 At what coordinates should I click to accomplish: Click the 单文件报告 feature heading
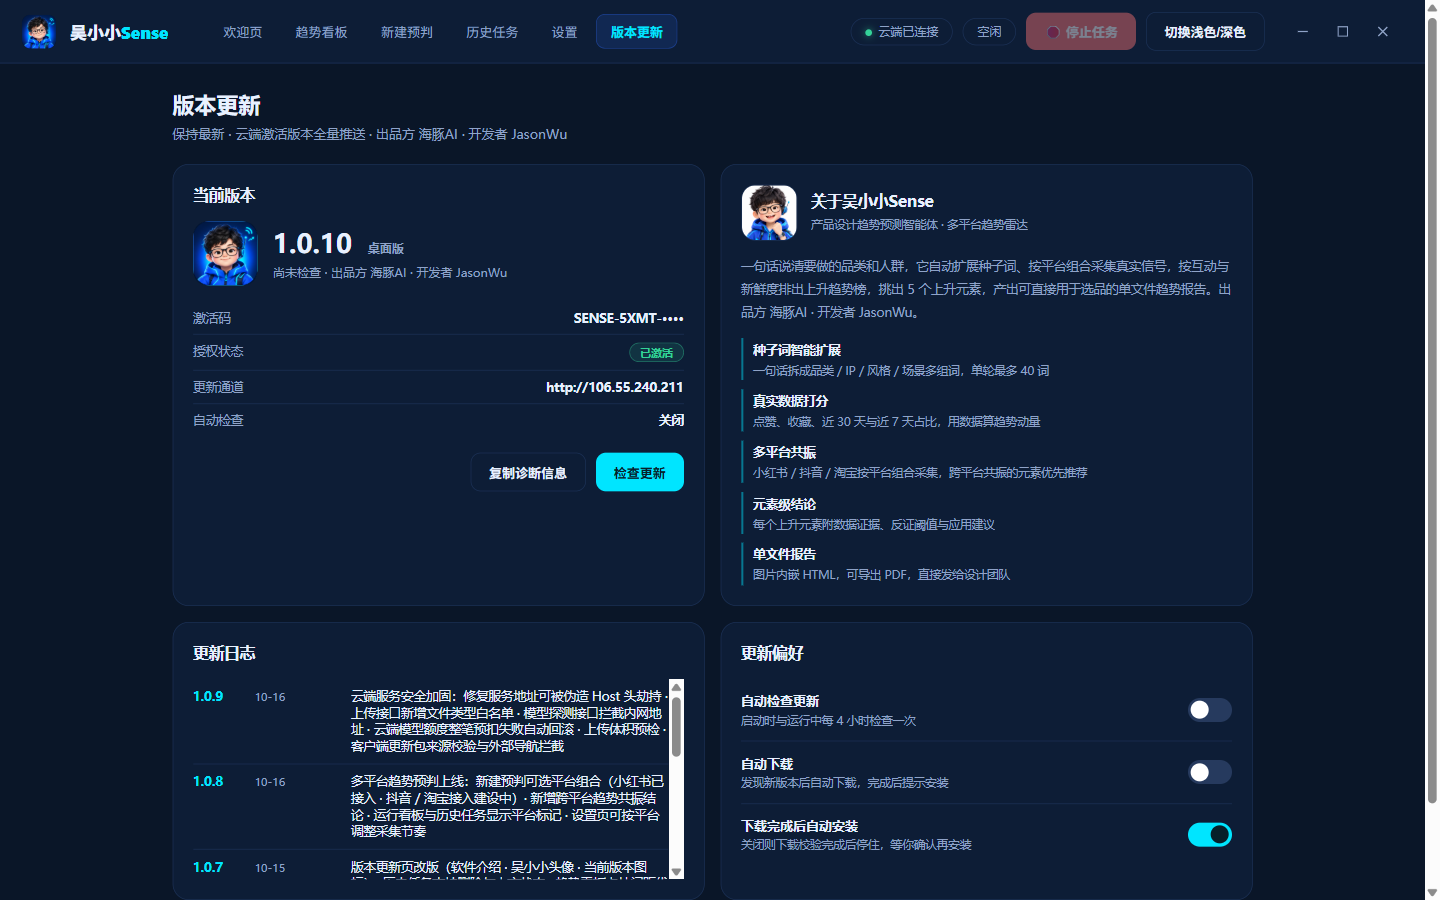pyautogui.click(x=785, y=554)
